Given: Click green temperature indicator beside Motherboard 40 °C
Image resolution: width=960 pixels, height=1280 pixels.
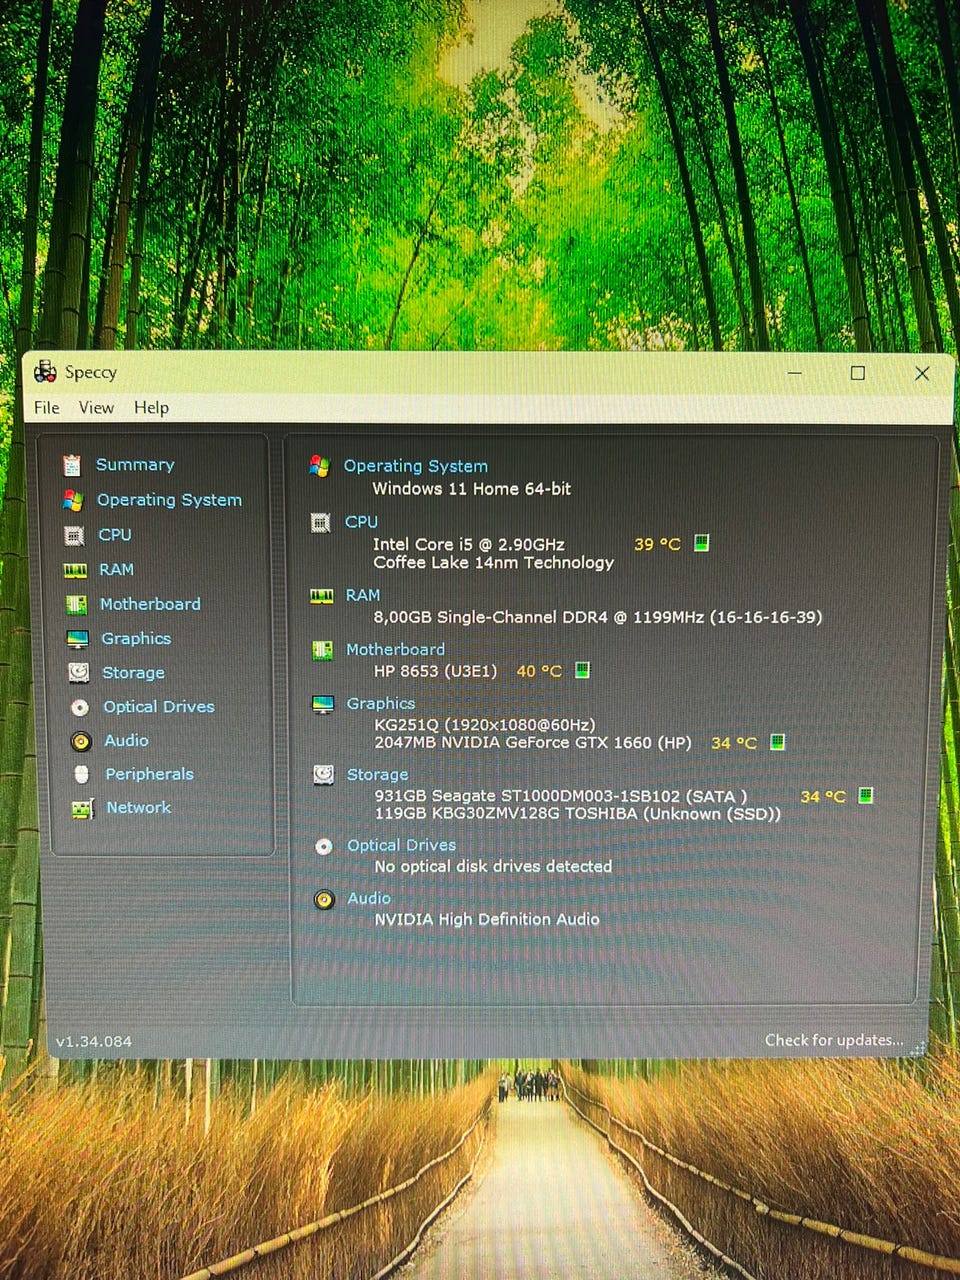Looking at the screenshot, I should pyautogui.click(x=583, y=670).
